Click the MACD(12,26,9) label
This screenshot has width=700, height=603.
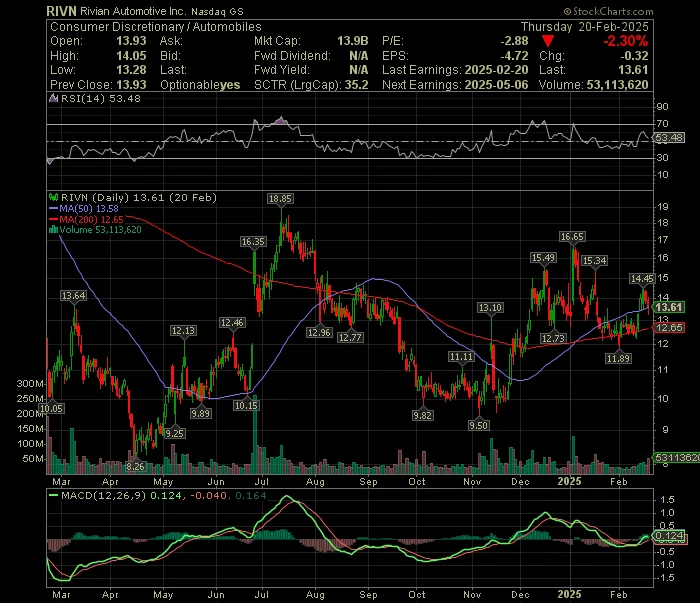103,495
